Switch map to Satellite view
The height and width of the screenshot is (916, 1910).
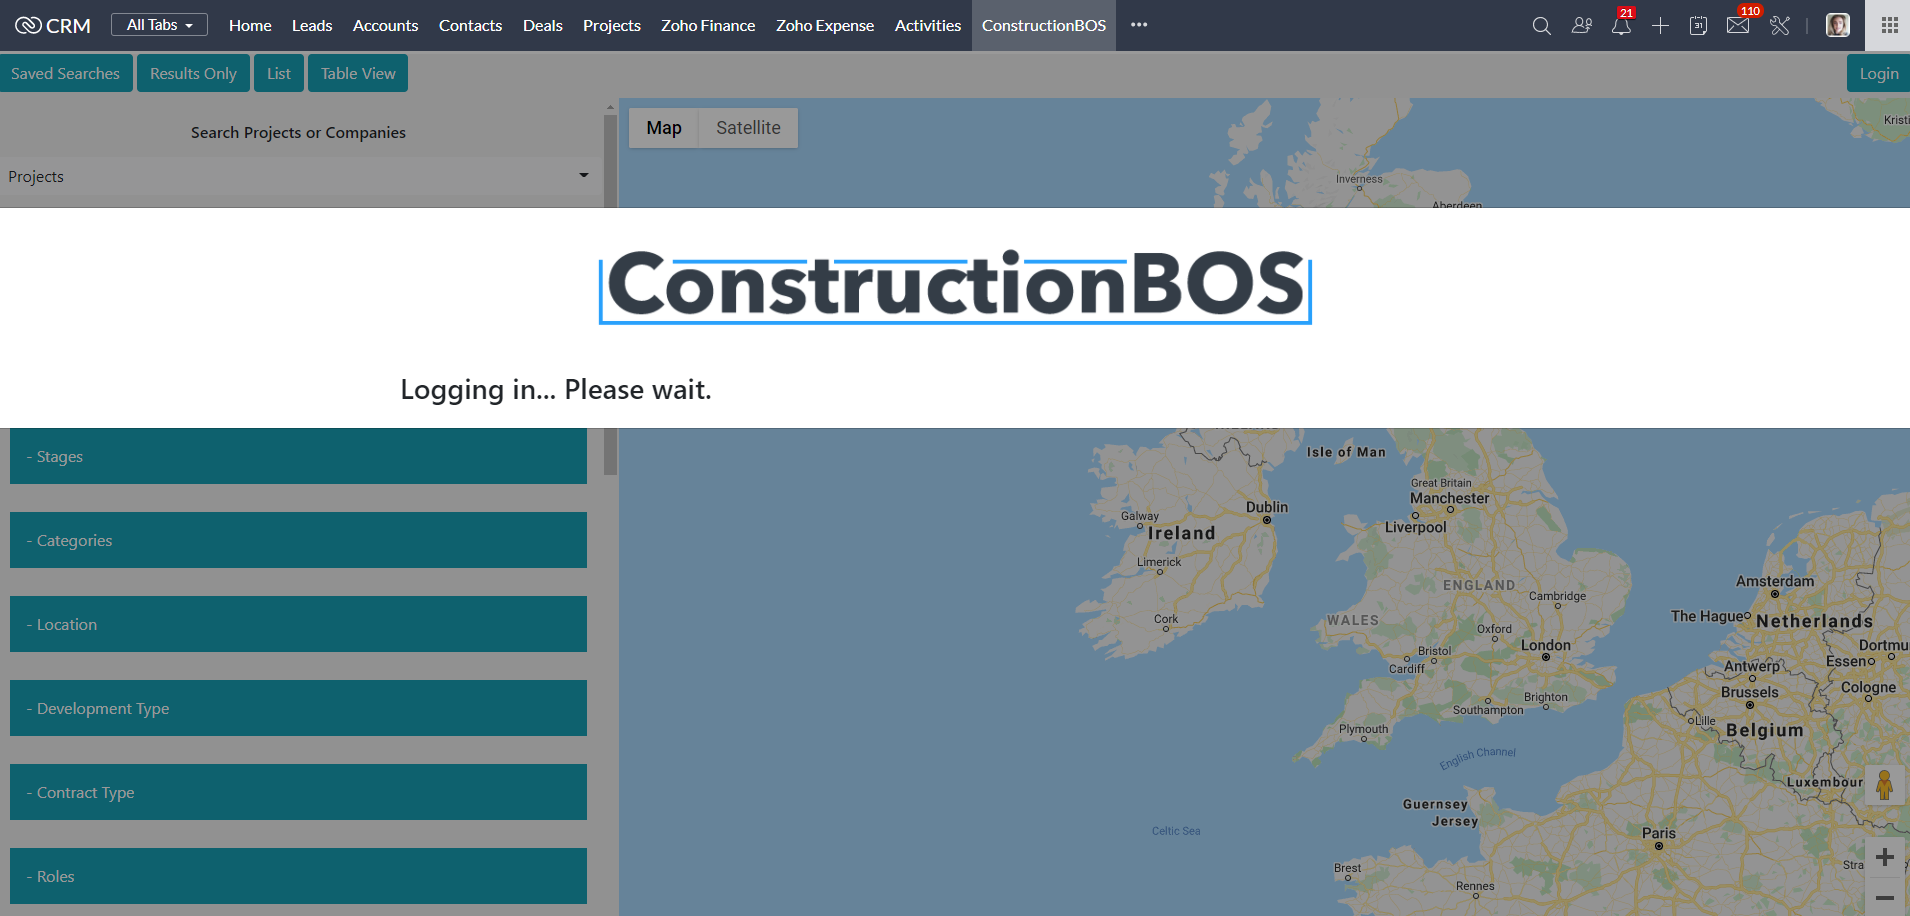[748, 128]
